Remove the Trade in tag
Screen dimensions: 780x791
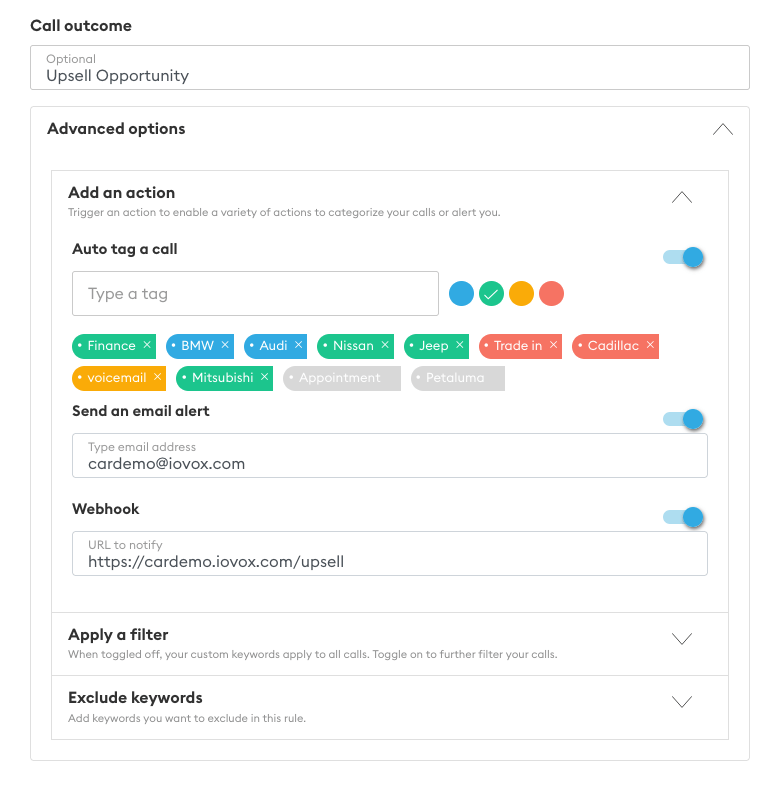click(x=553, y=345)
